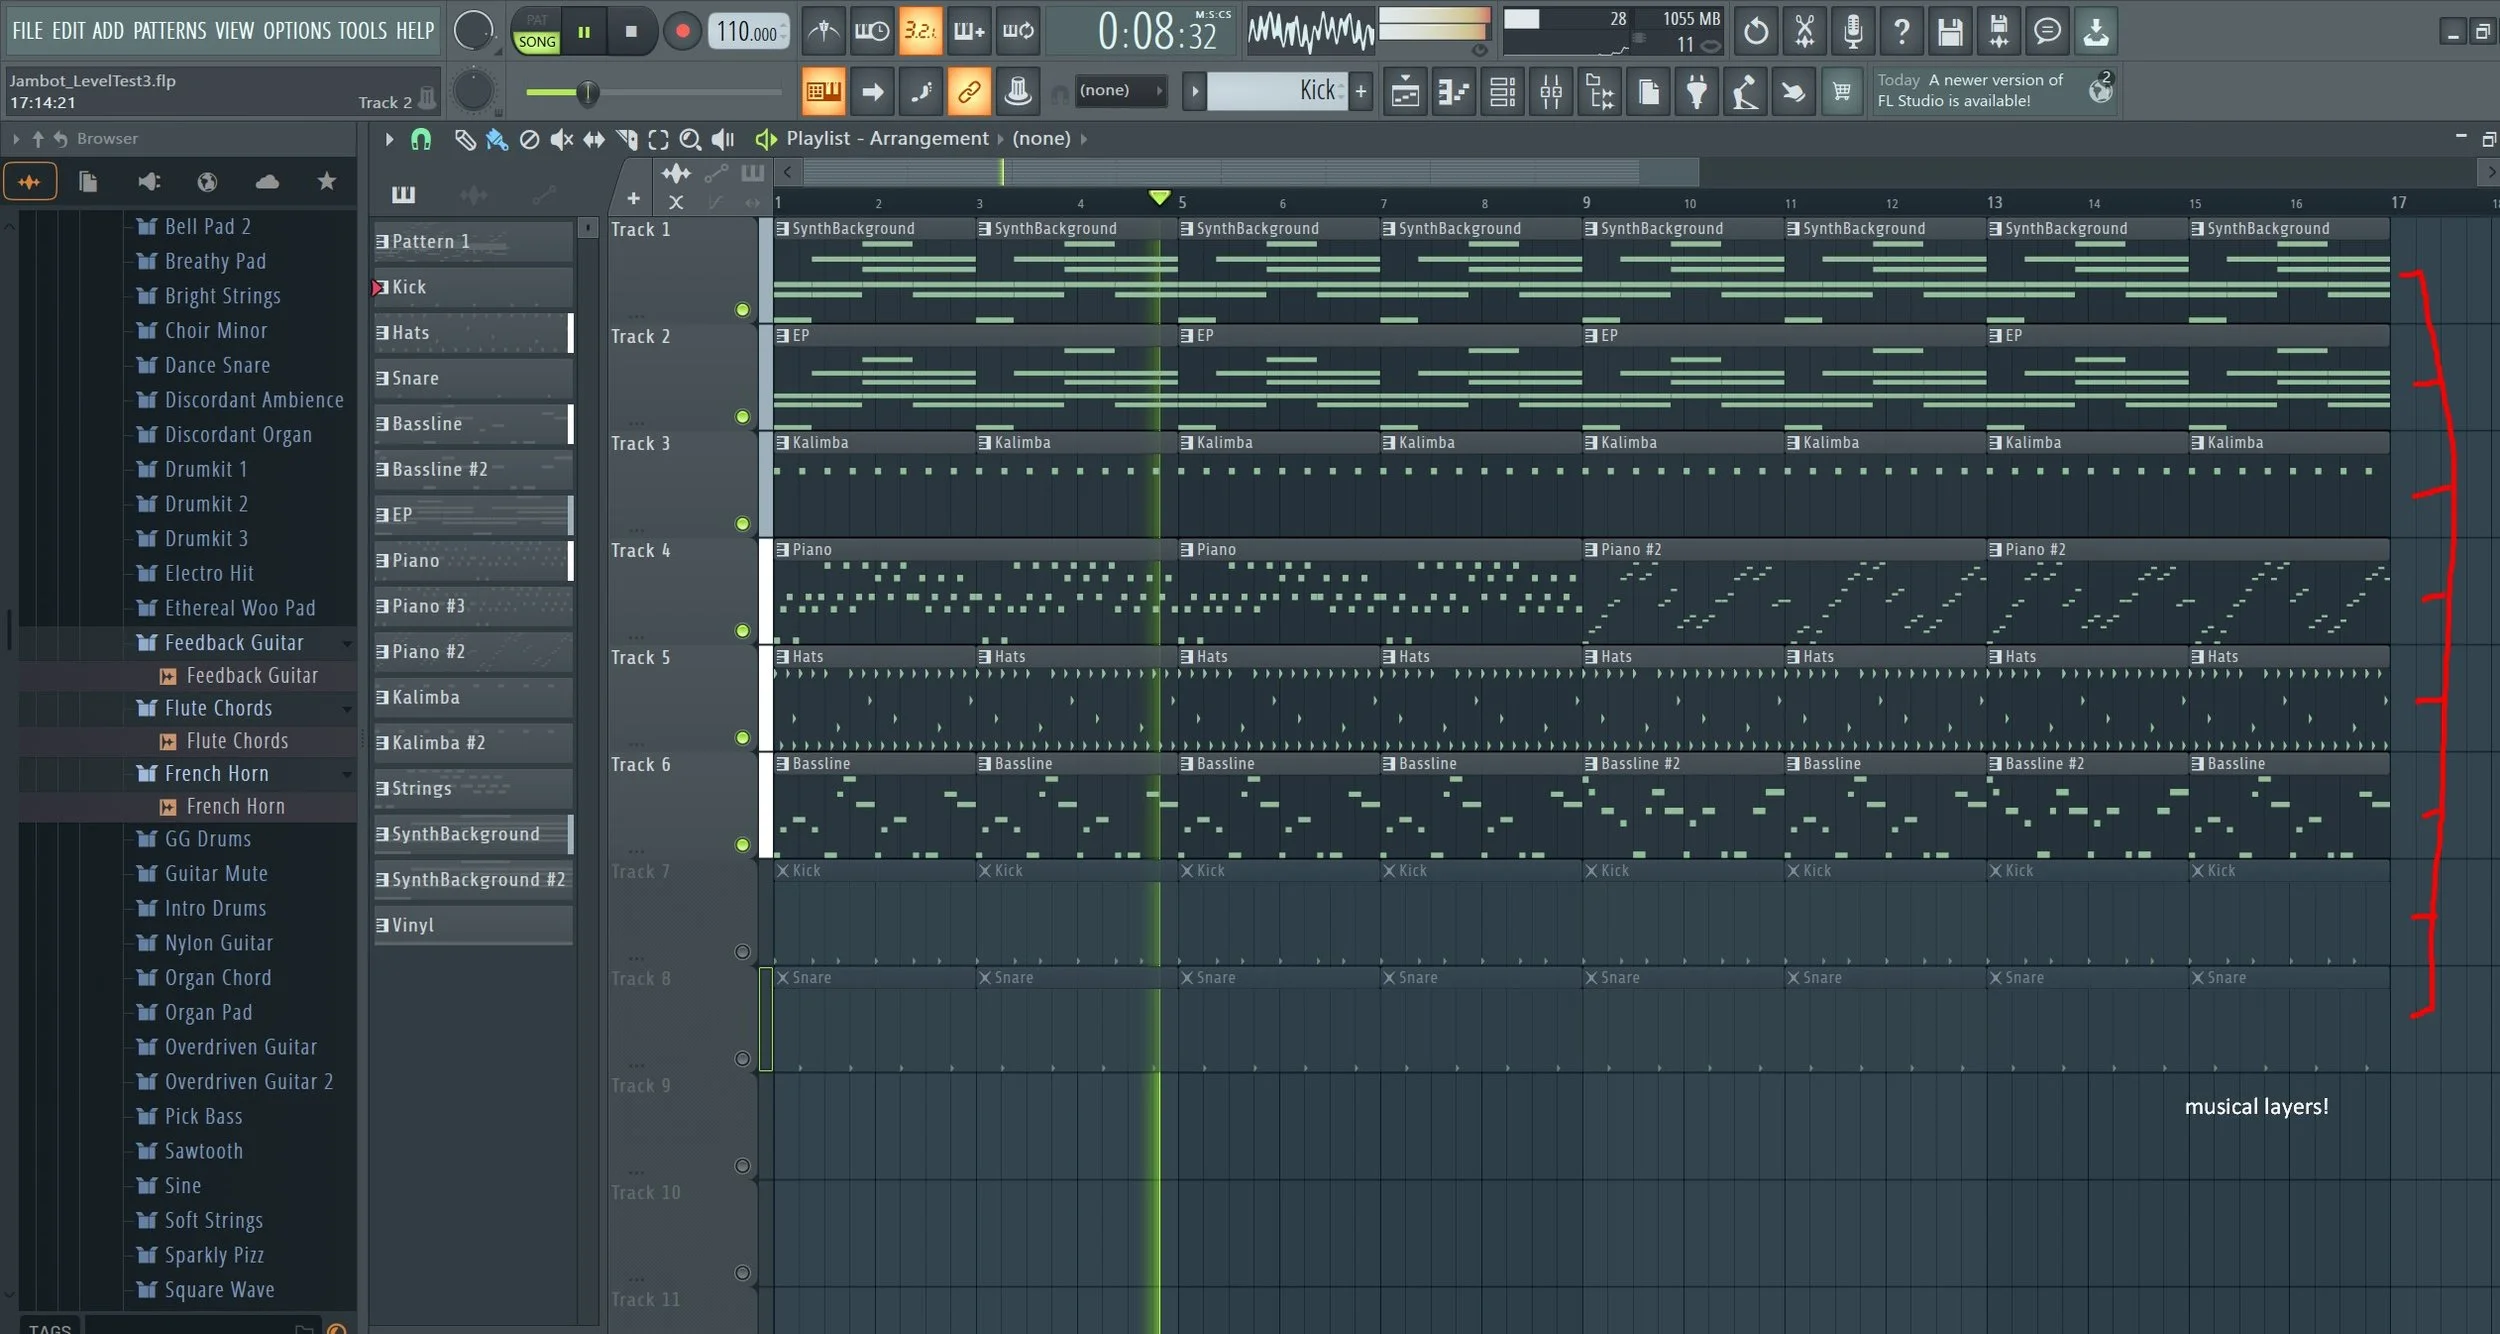This screenshot has width=2500, height=1334.
Task: Open the Mixer window icon
Action: click(1551, 92)
